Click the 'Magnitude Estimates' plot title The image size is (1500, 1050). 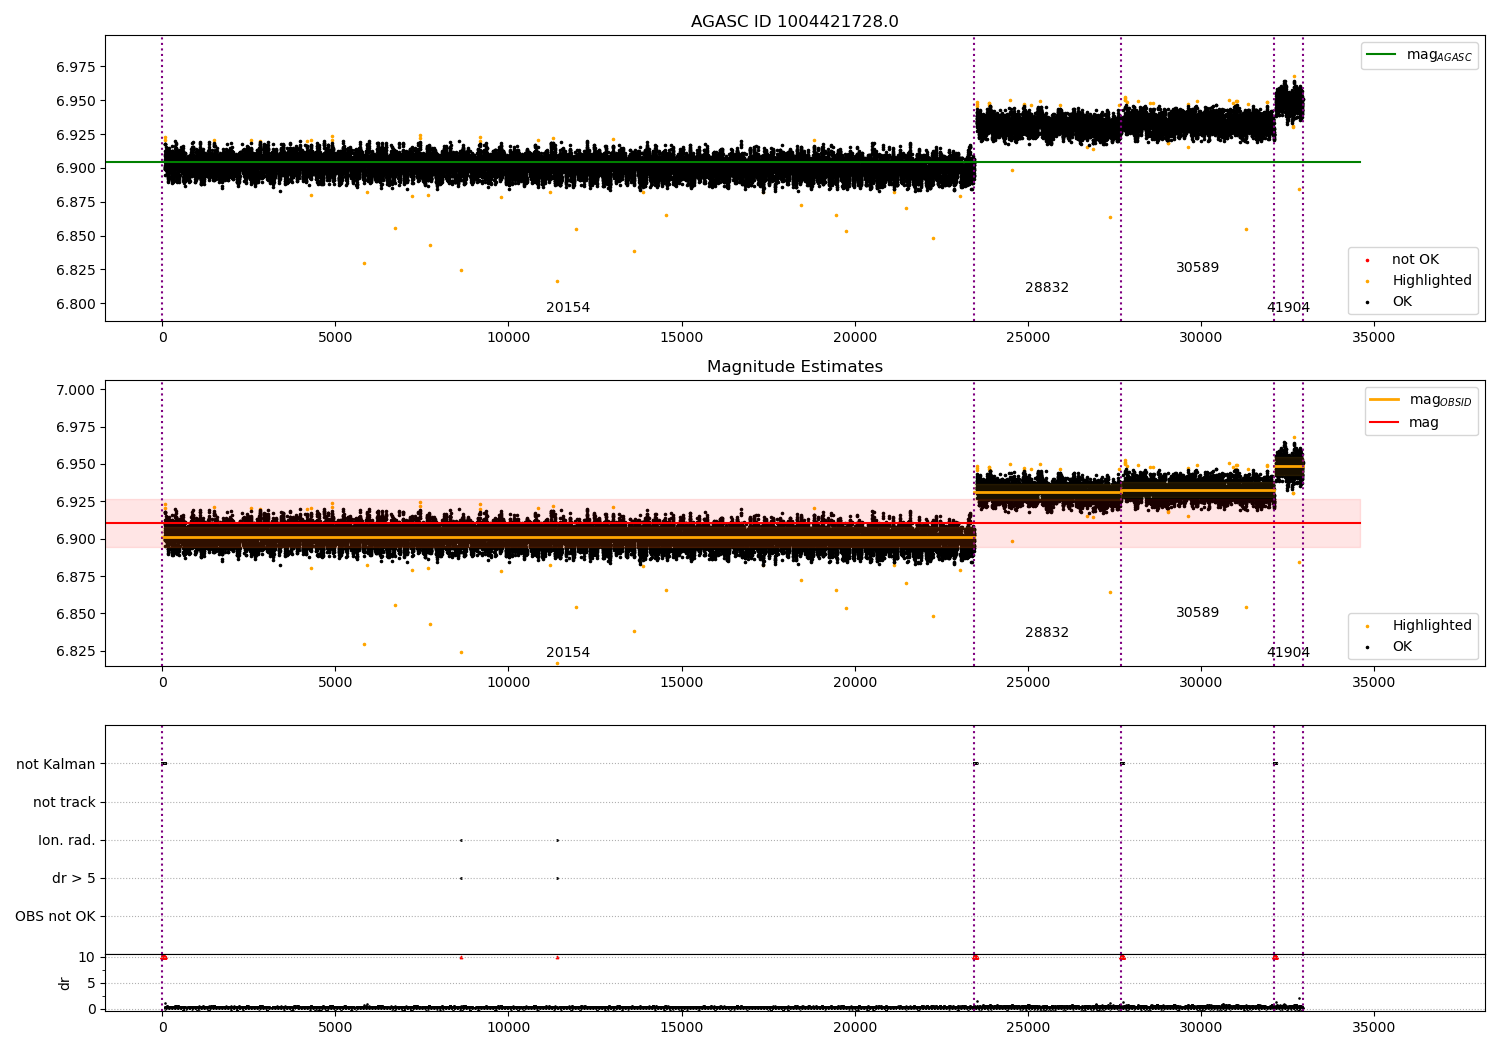tap(794, 367)
